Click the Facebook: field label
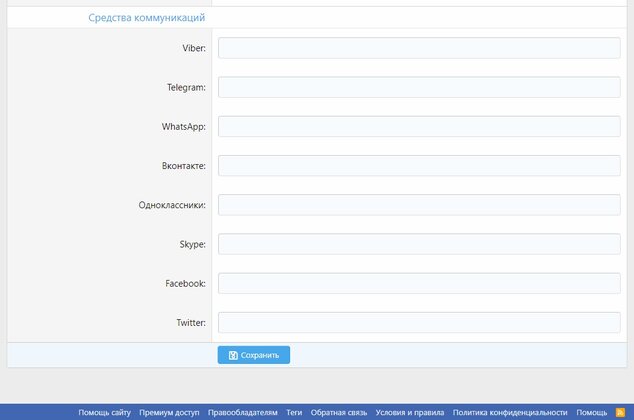Viewport: 634px width, 420px height. click(x=185, y=283)
